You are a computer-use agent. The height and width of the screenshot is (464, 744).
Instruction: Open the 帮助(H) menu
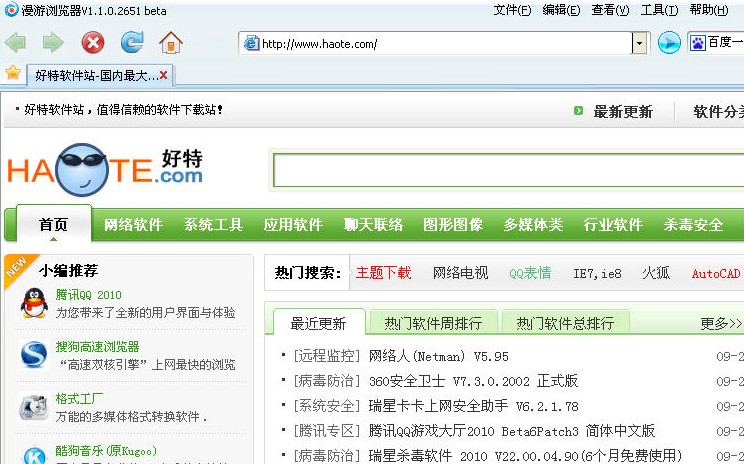click(709, 10)
